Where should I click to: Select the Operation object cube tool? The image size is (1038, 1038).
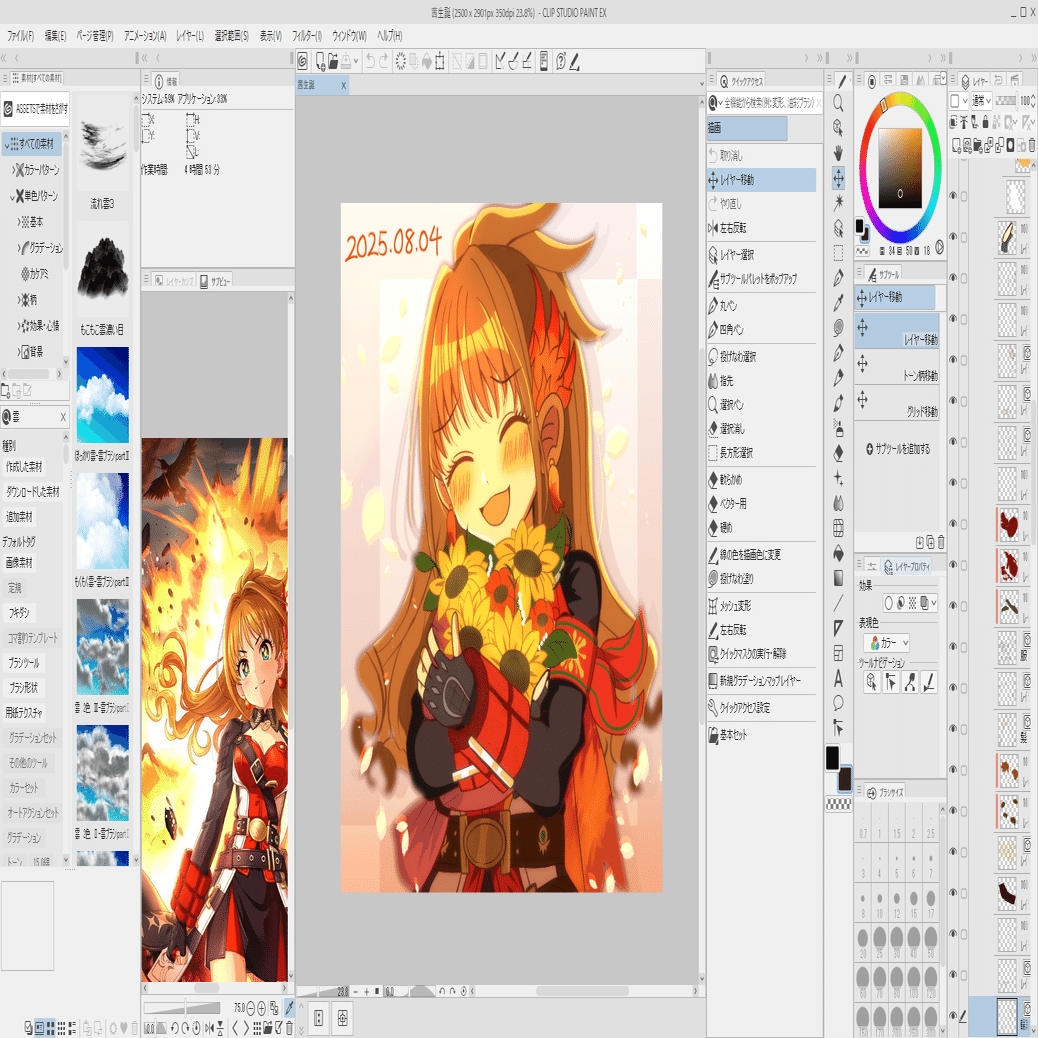pos(838,128)
